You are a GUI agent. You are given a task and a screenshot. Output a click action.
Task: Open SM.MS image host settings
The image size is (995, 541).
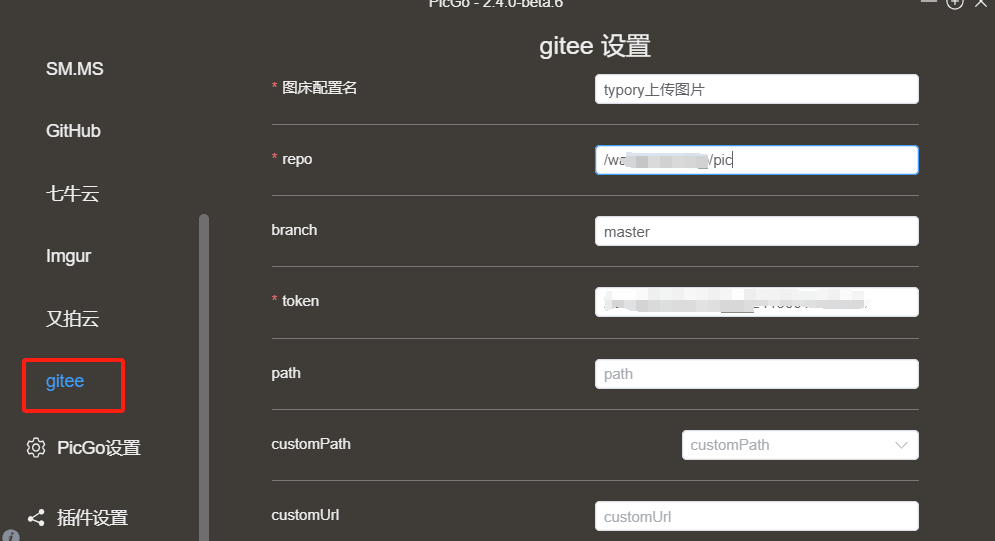pyautogui.click(x=74, y=69)
